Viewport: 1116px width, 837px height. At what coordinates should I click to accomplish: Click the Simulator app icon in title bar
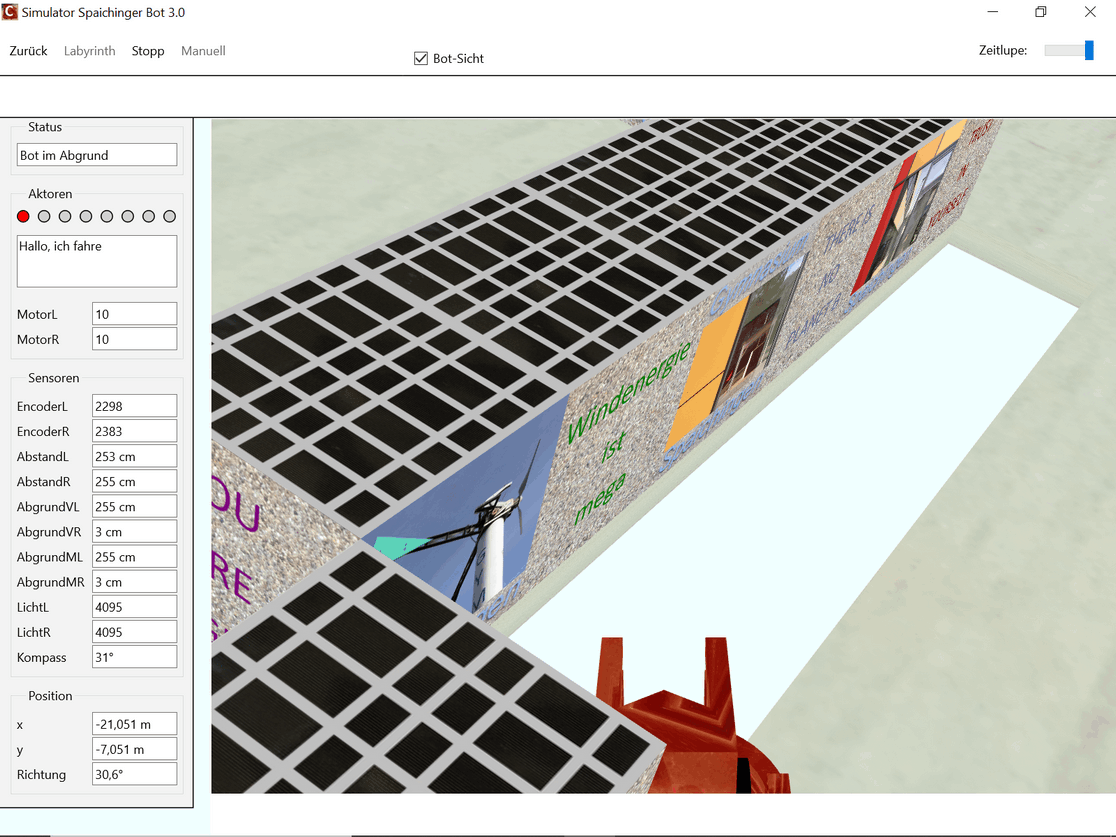coord(10,13)
